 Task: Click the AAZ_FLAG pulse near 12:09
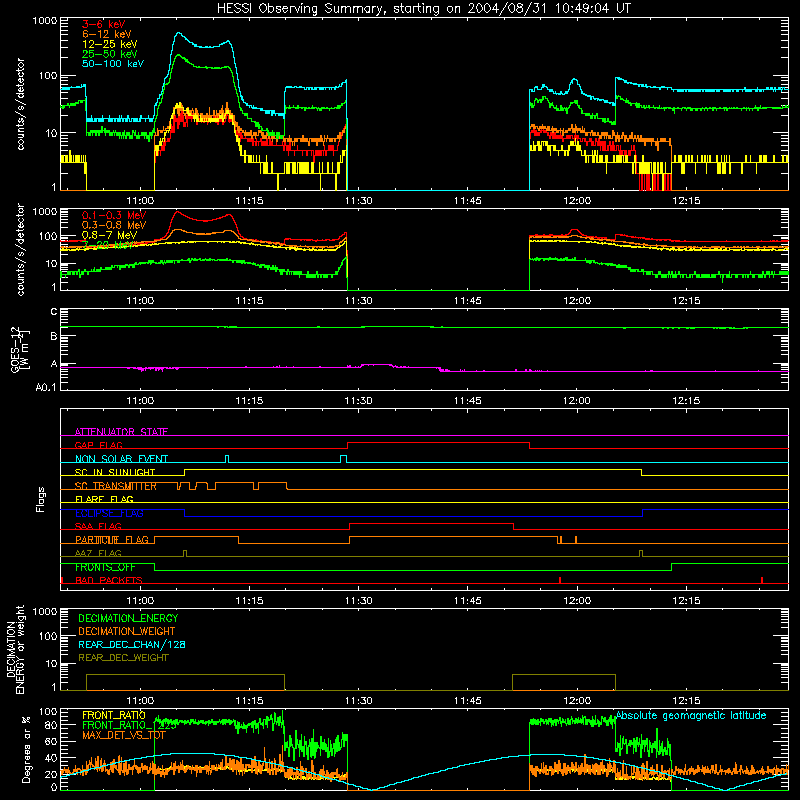pyautogui.click(x=641, y=554)
